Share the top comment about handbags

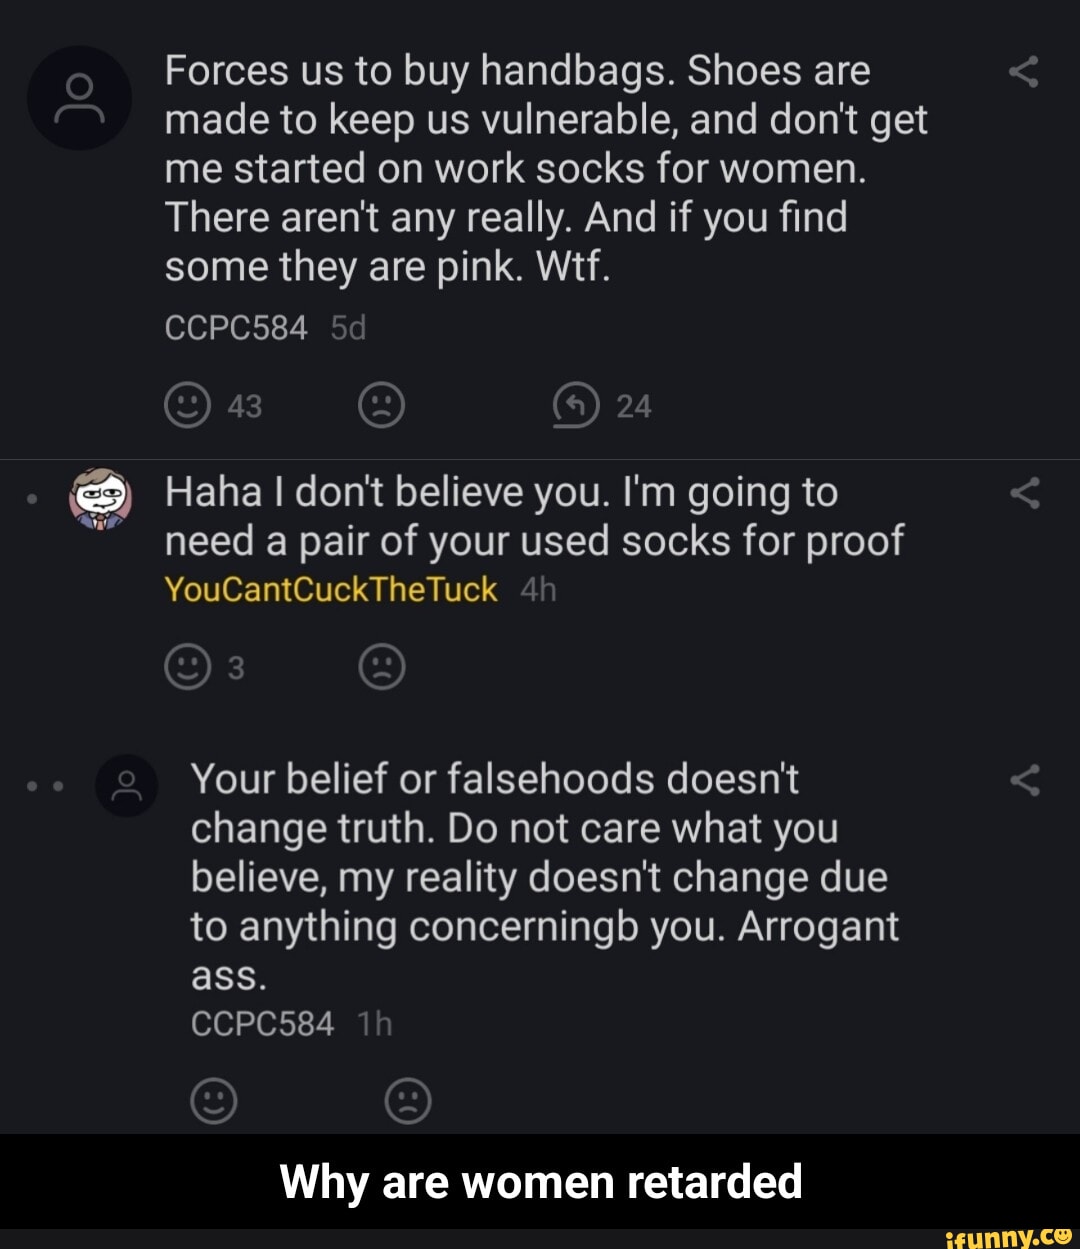point(1024,72)
